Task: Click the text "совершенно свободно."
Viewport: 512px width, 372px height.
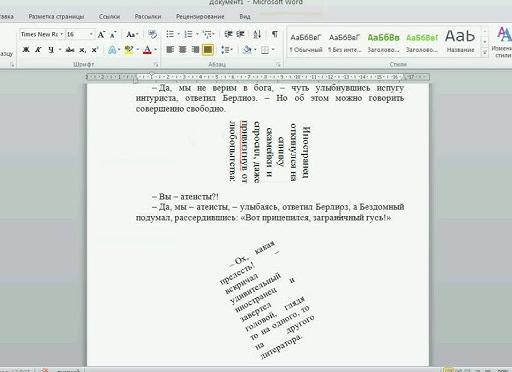Action: click(x=181, y=109)
